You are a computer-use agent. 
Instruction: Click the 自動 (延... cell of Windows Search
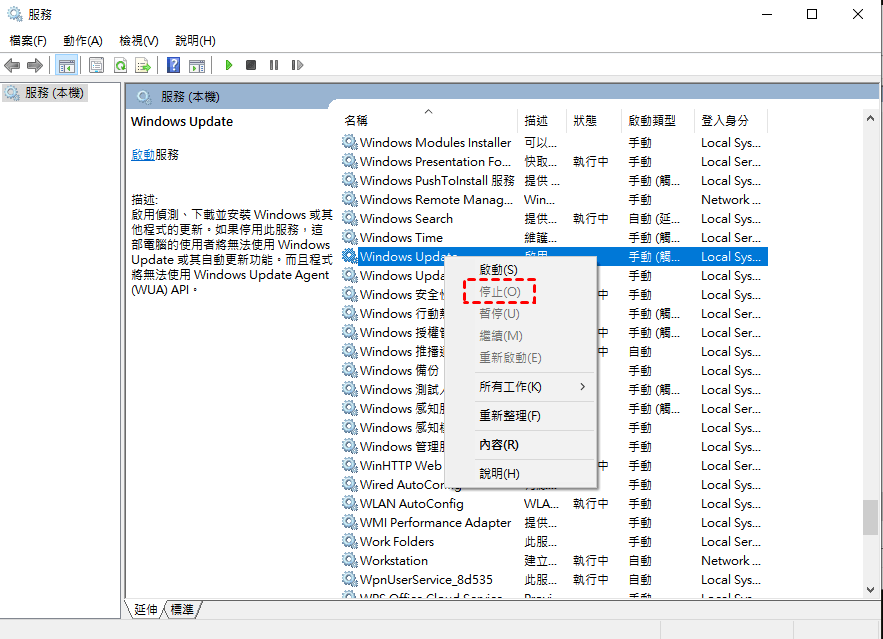tap(654, 218)
